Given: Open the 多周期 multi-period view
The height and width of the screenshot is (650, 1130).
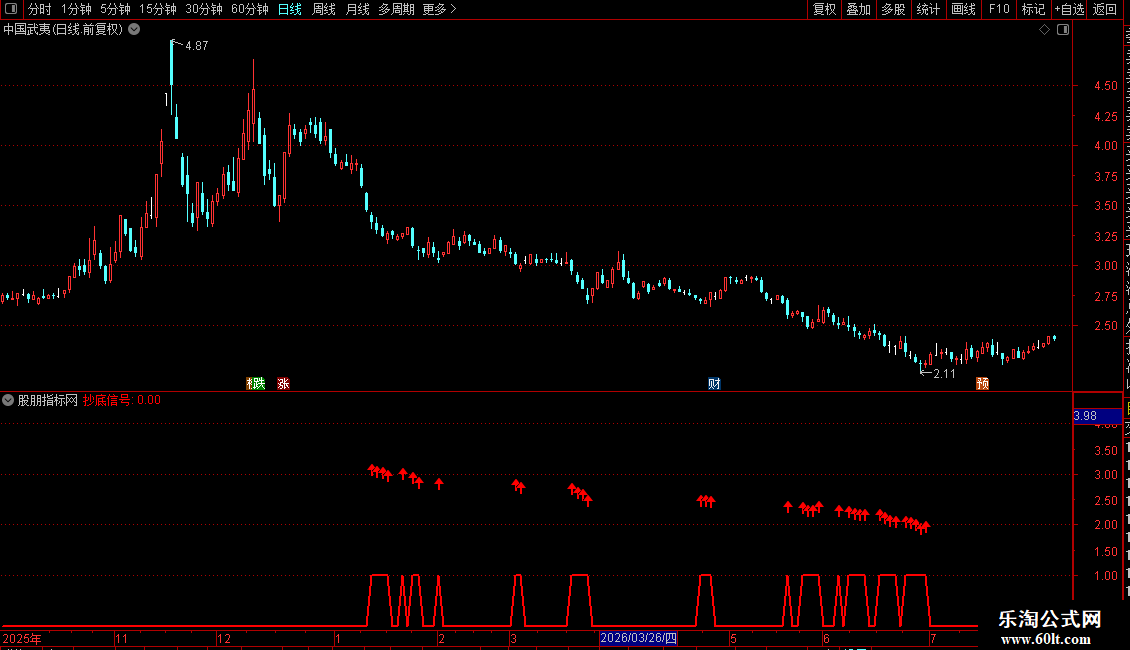Looking at the screenshot, I should 396,9.
